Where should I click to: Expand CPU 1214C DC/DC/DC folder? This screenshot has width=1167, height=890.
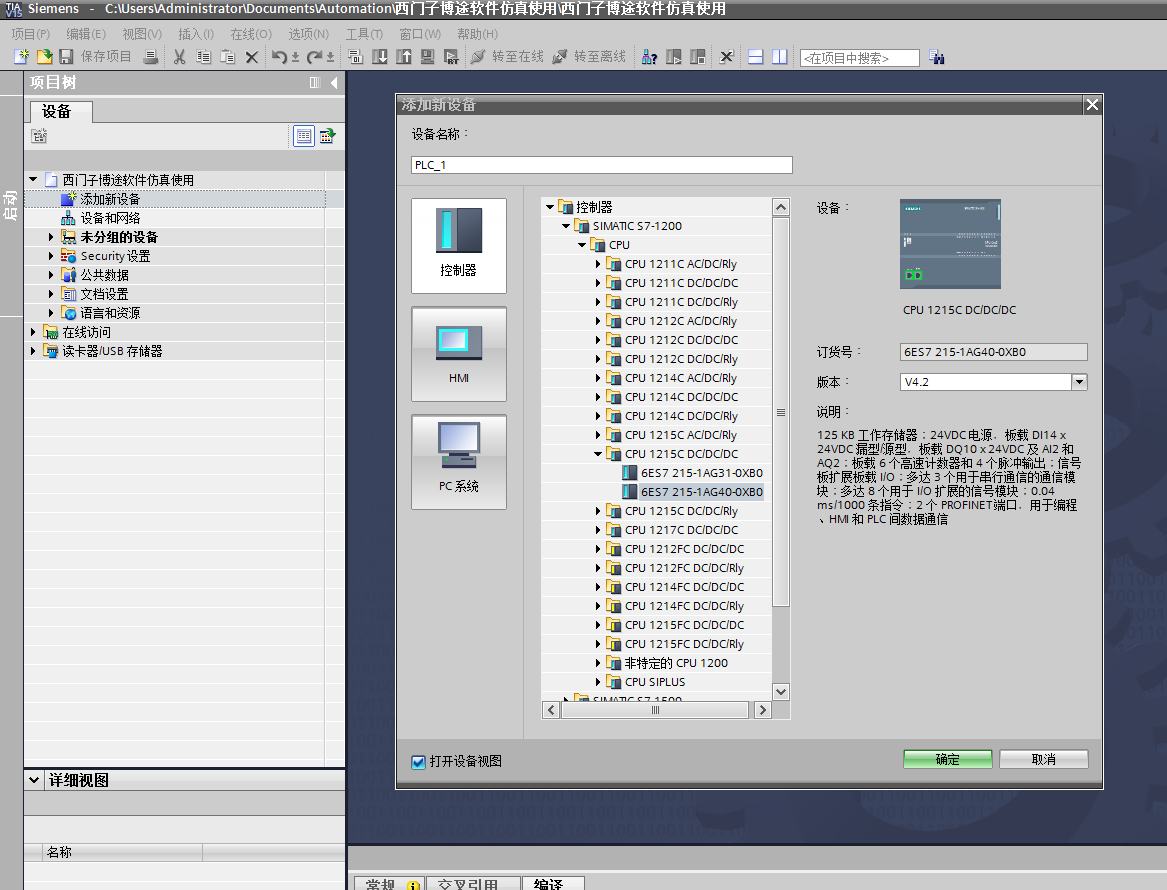pyautogui.click(x=598, y=397)
